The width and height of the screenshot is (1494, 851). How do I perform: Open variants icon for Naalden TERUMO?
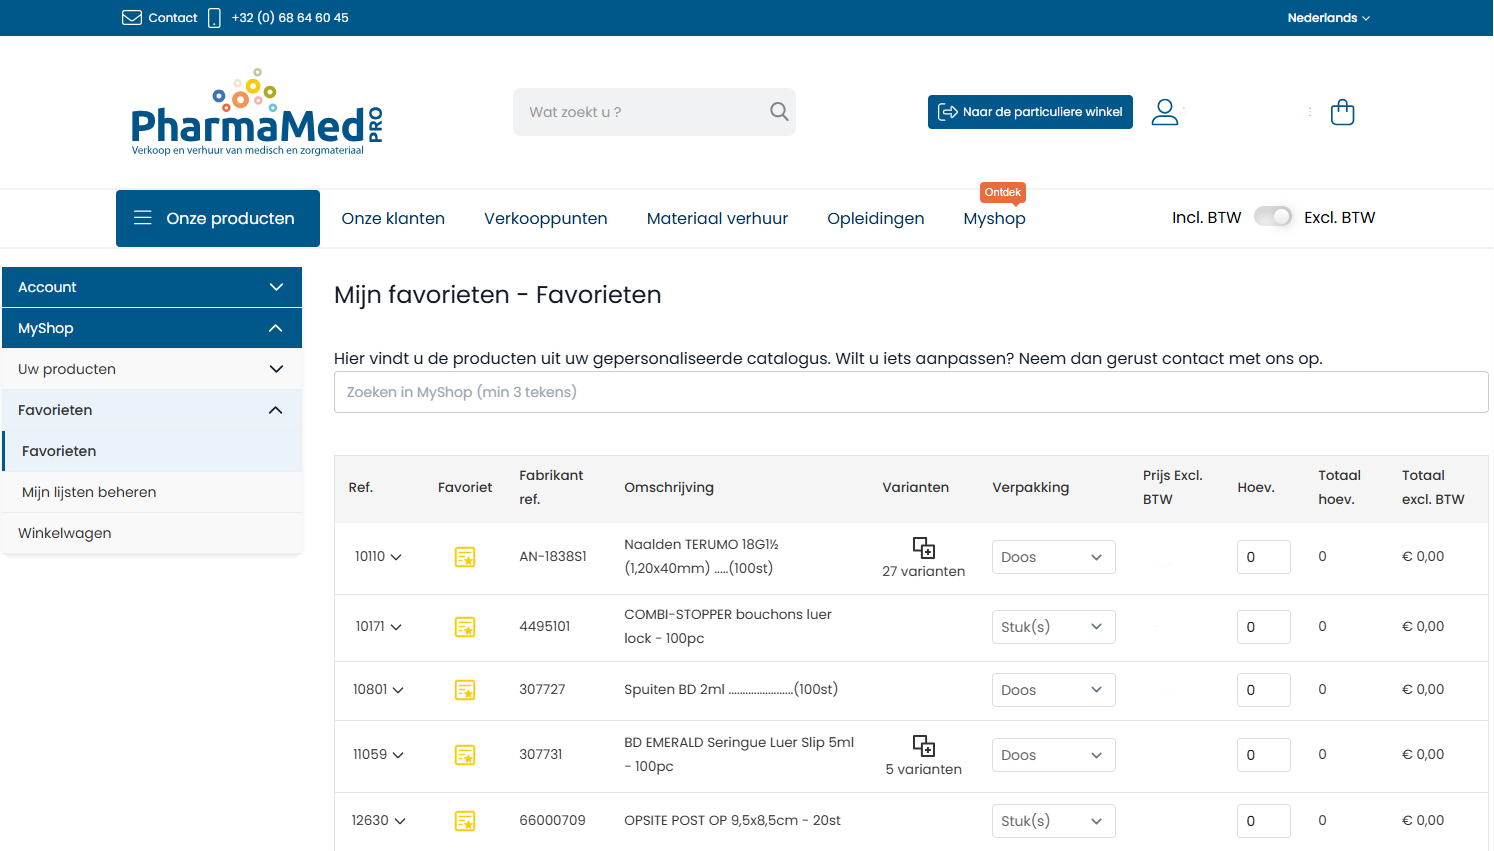tap(923, 548)
